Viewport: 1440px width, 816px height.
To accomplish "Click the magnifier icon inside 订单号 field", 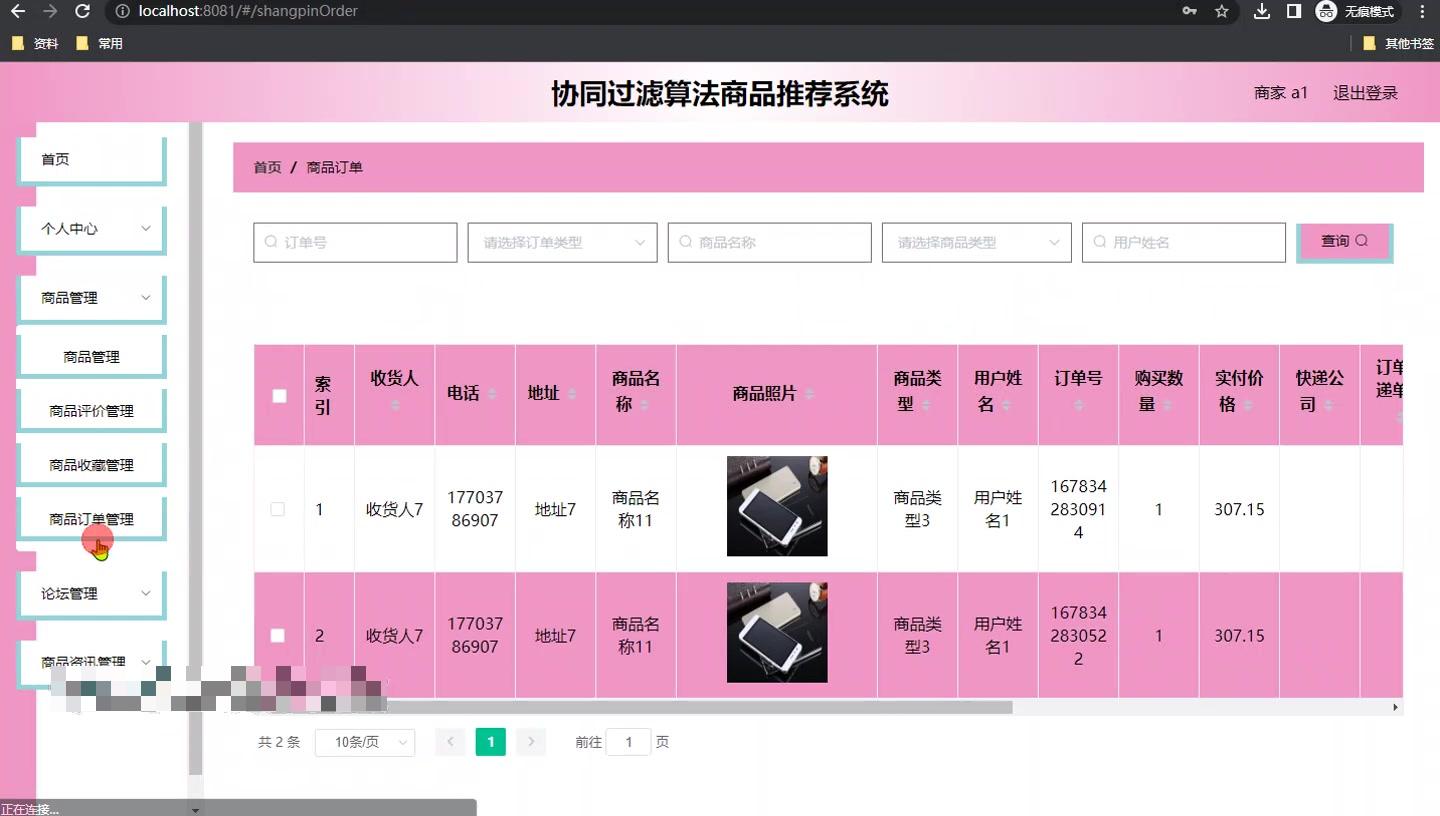I will tap(271, 242).
